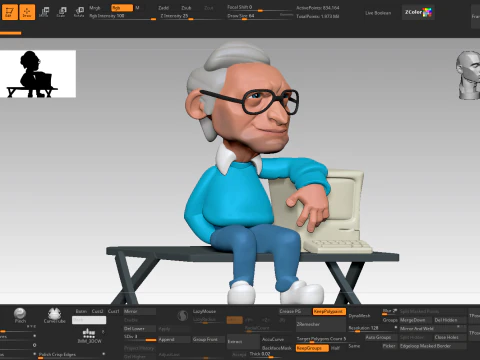Viewport: 480px width, 360px height.
Task: Click the Del Lower button
Action: 140,329
